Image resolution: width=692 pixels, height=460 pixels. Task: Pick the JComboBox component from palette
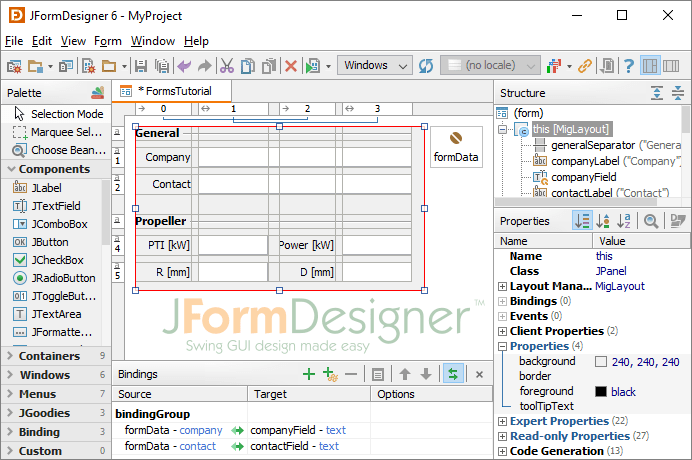pyautogui.click(x=50, y=224)
